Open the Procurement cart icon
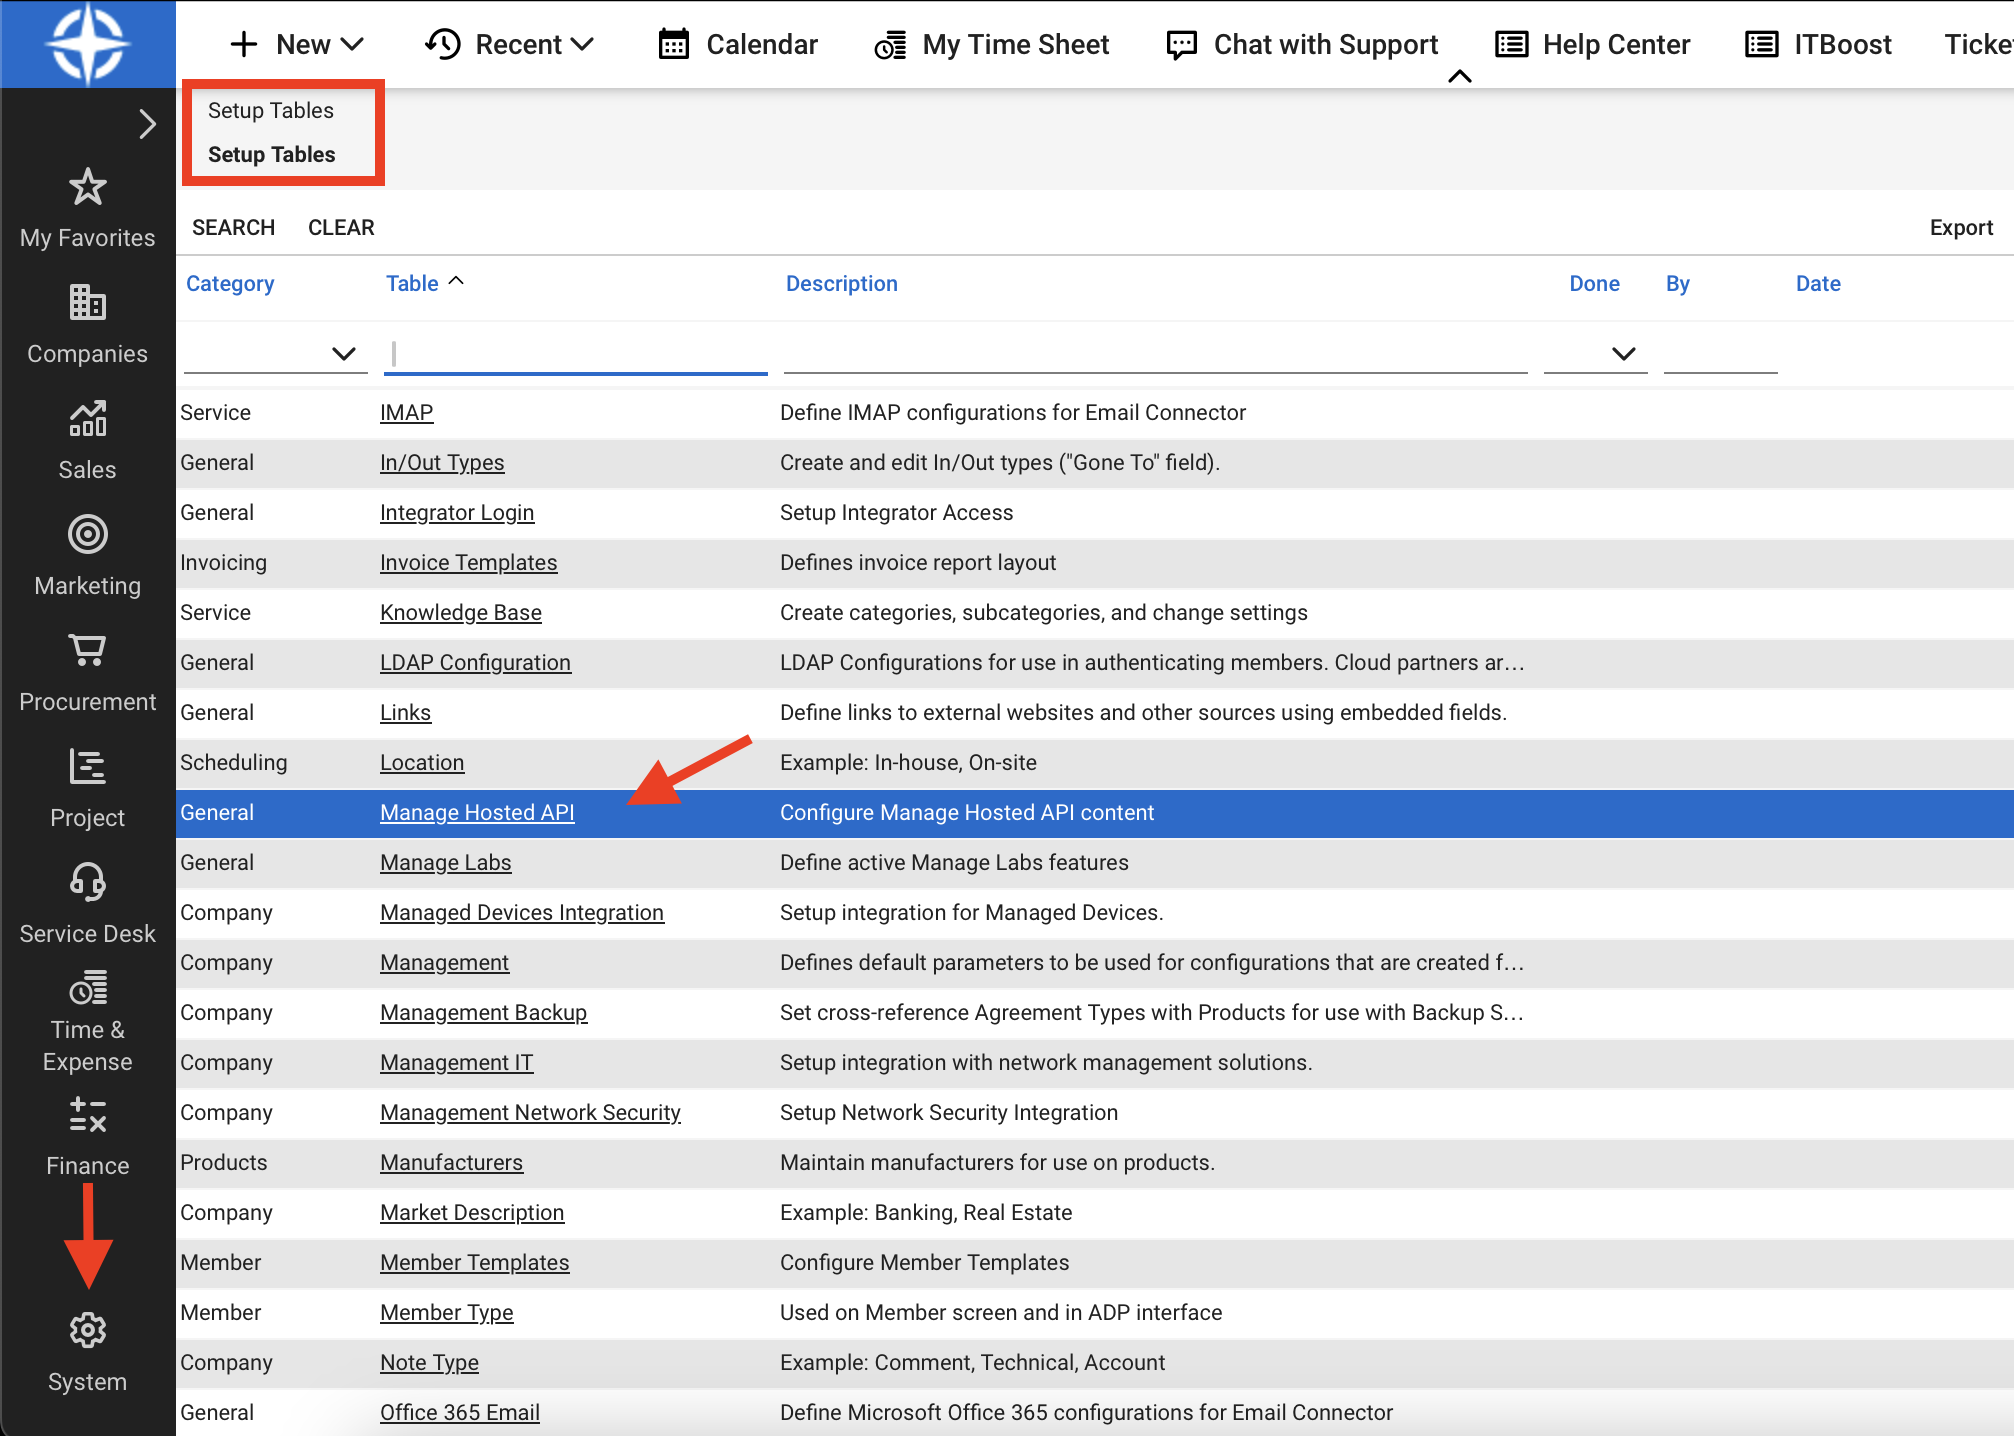This screenshot has height=1436, width=2014. [88, 651]
